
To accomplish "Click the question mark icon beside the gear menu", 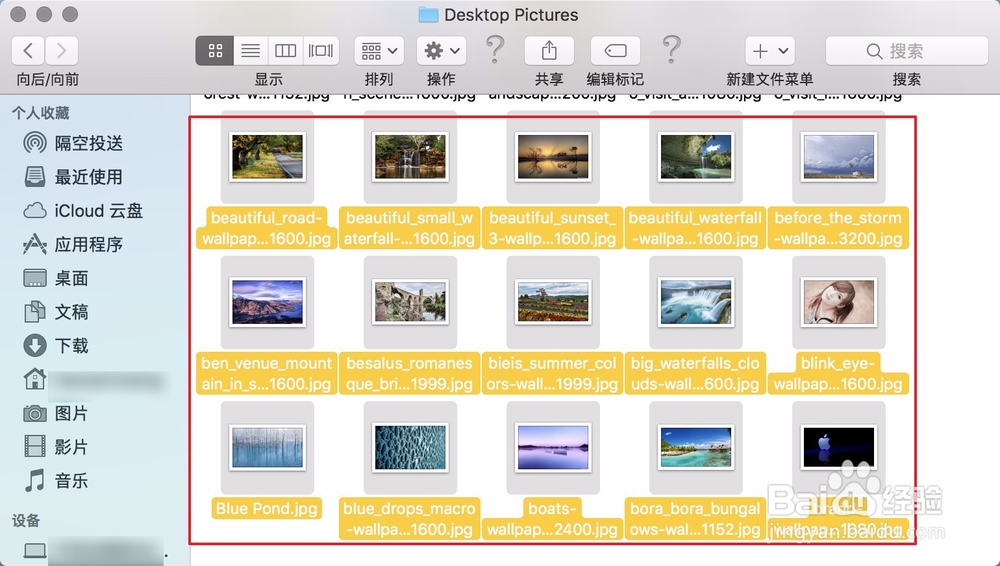I will [495, 50].
